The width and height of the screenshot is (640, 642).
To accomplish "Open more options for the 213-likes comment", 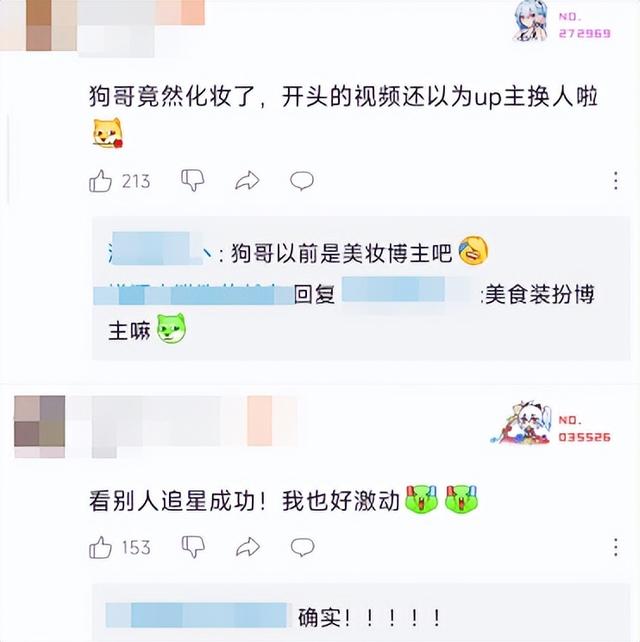I will pyautogui.click(x=615, y=181).
